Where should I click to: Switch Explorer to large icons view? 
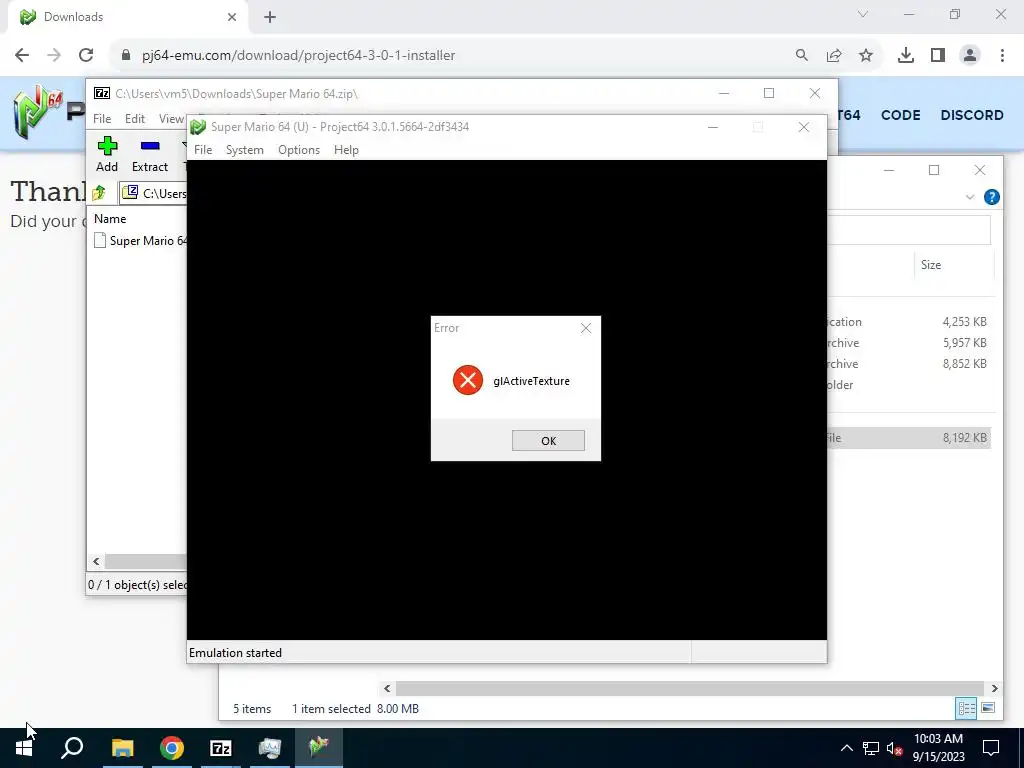coord(988,709)
